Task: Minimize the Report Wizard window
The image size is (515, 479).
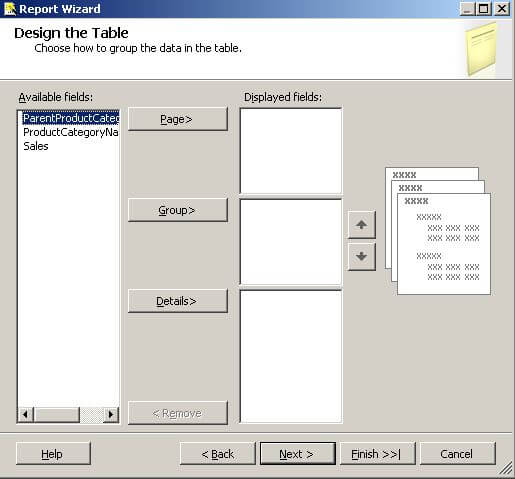Action: 468,9
